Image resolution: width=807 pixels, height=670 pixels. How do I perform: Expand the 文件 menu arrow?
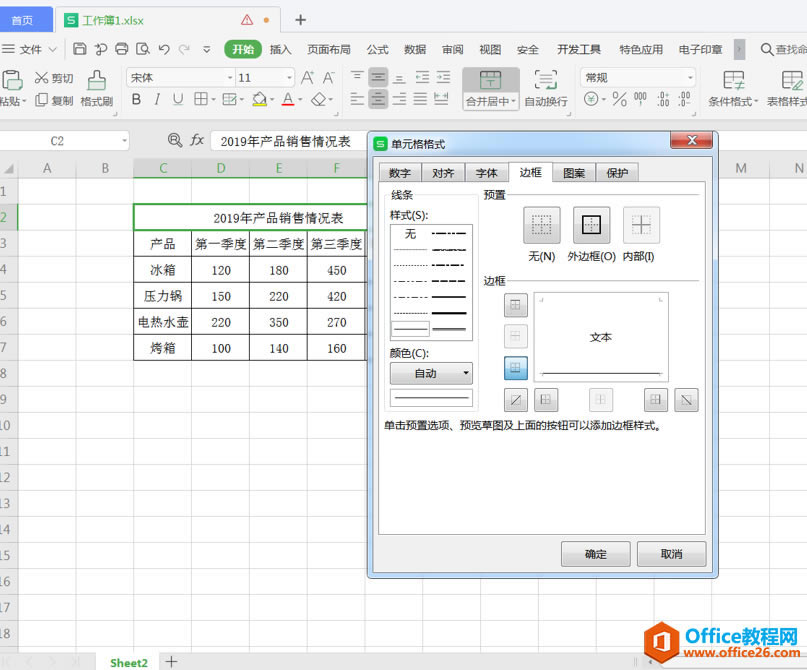[x=52, y=49]
